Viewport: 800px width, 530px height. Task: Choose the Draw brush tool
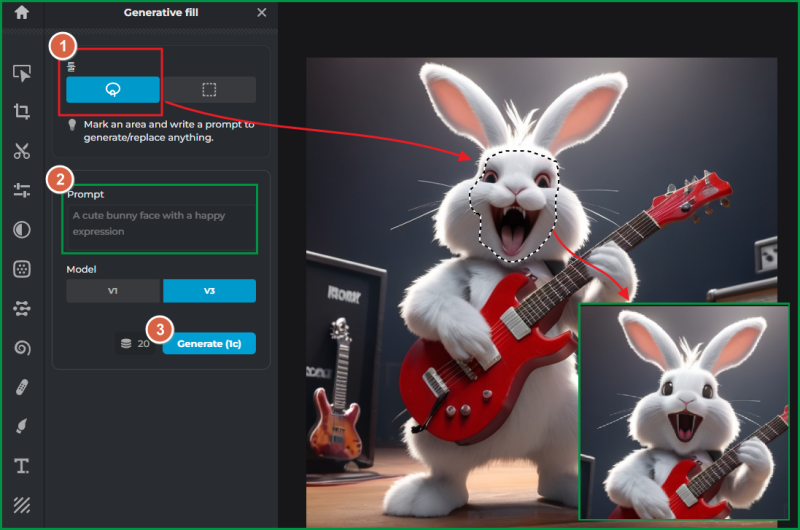(x=22, y=426)
